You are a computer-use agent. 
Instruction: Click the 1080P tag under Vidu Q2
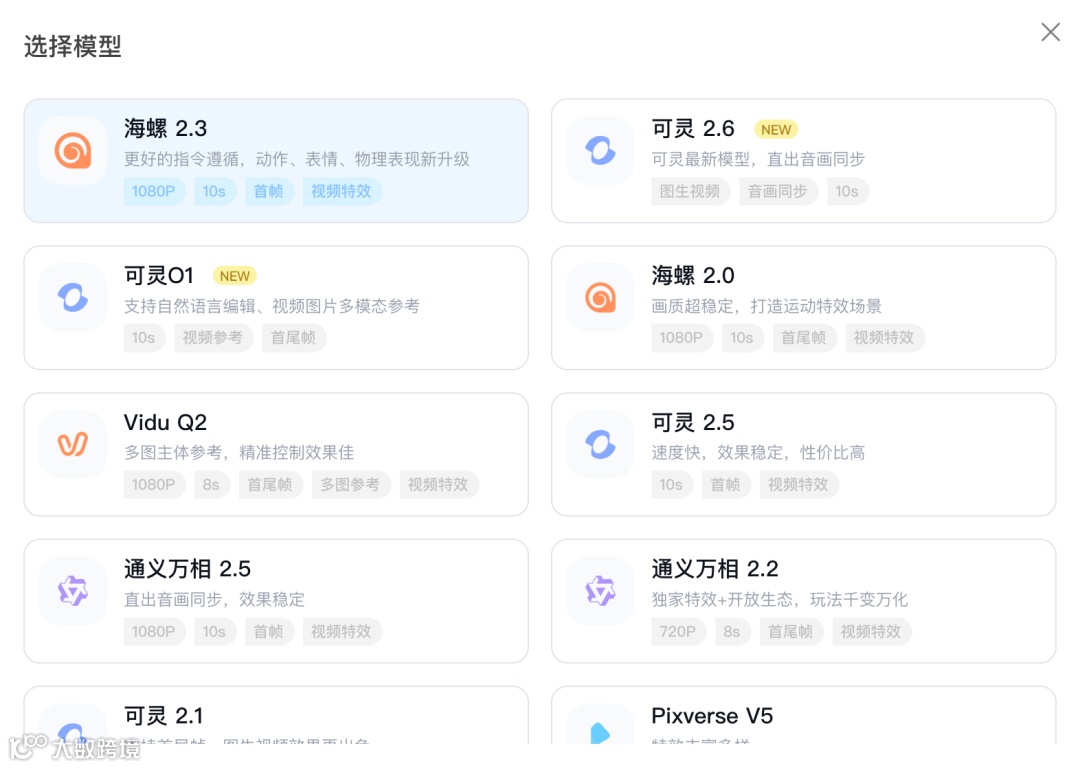pos(154,484)
